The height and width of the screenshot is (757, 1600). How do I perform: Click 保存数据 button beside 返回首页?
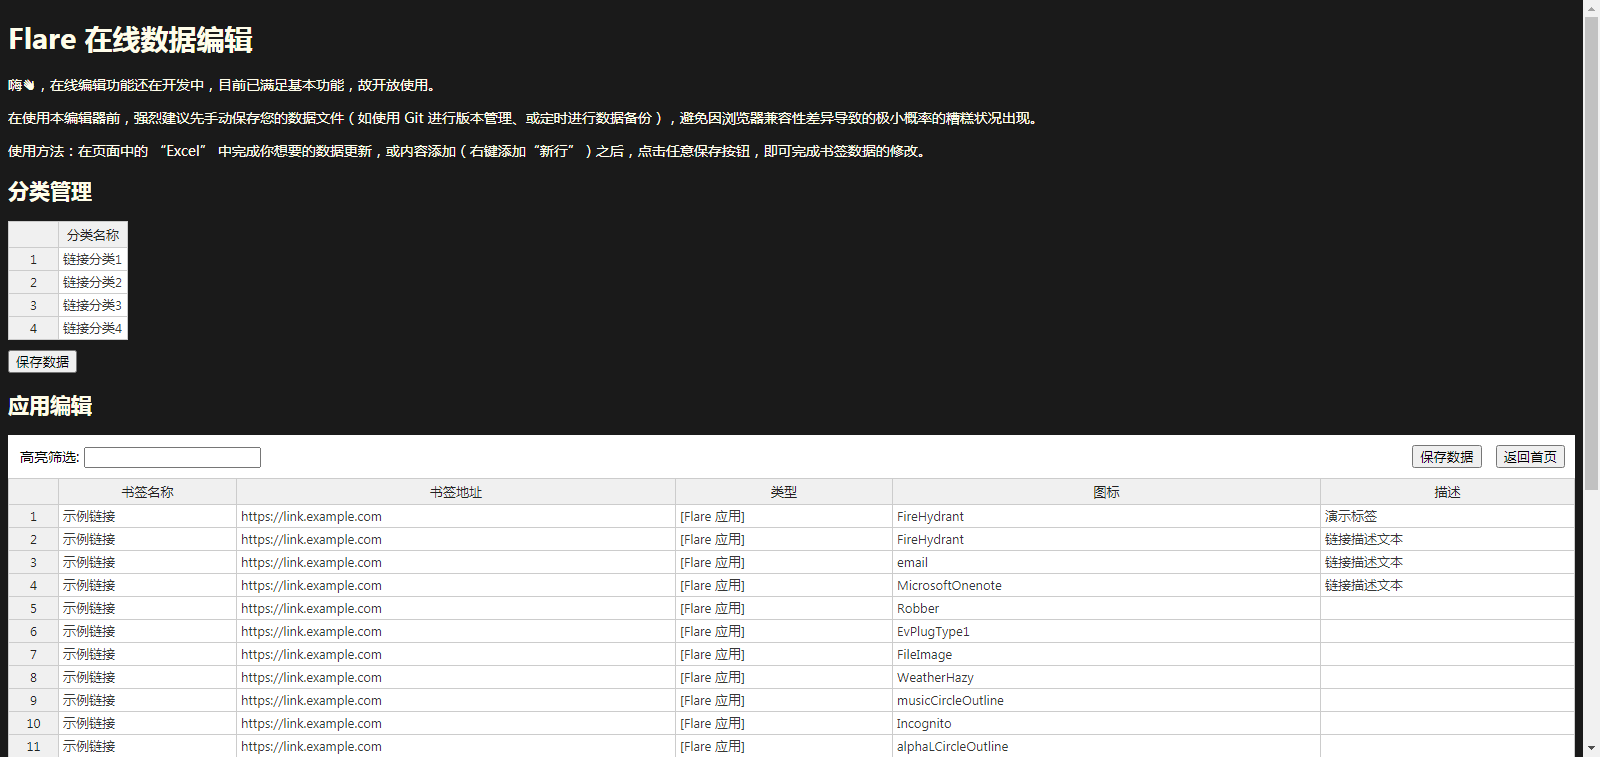(x=1446, y=457)
